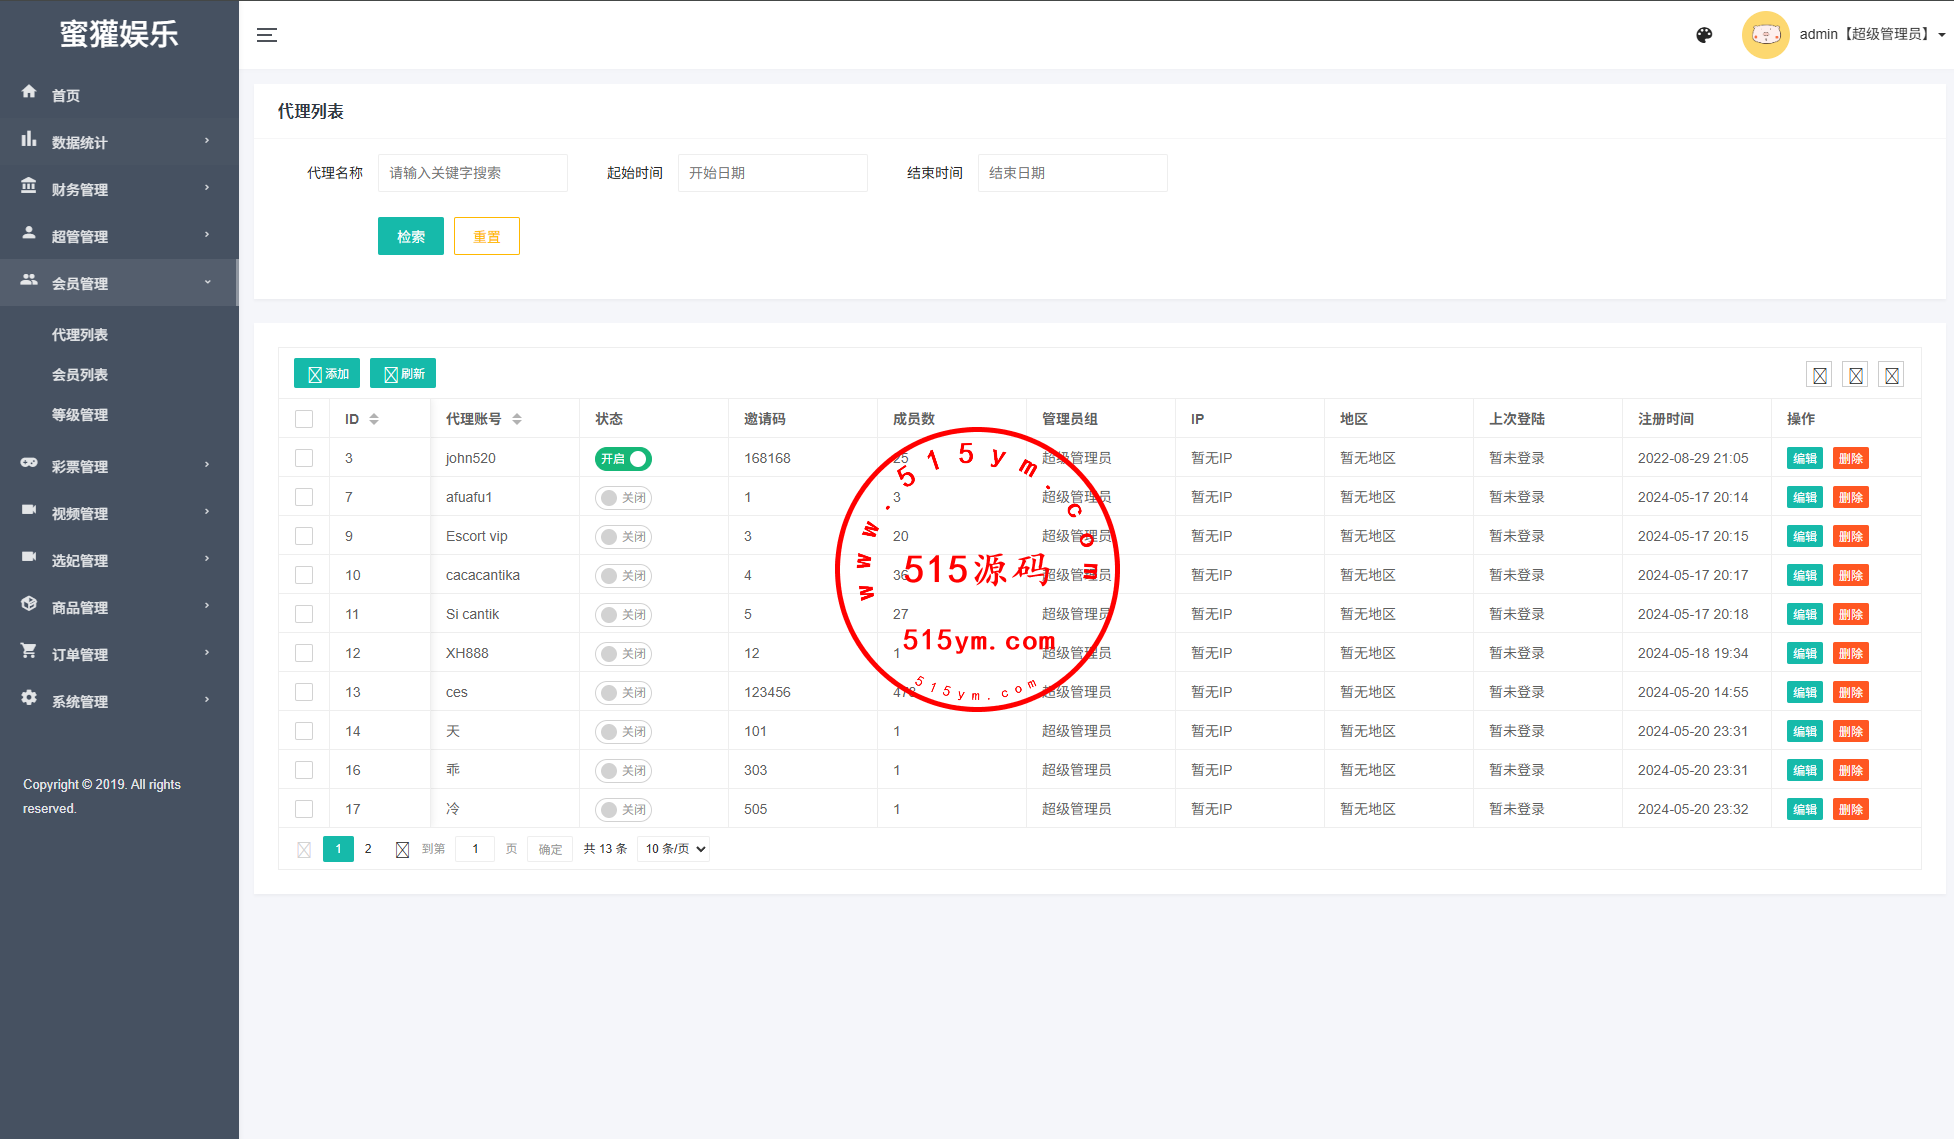Check the select-all header checkbox
This screenshot has height=1139, width=1954.
pos(304,419)
